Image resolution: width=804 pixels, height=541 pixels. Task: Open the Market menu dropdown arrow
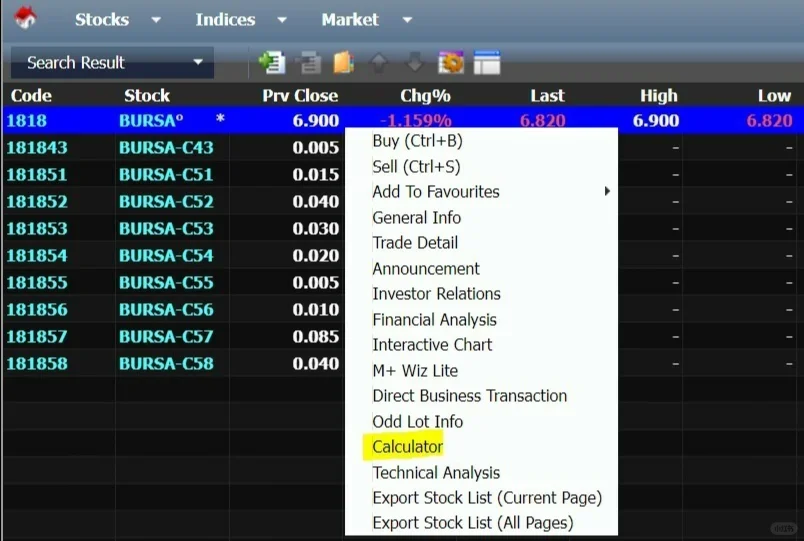[408, 20]
